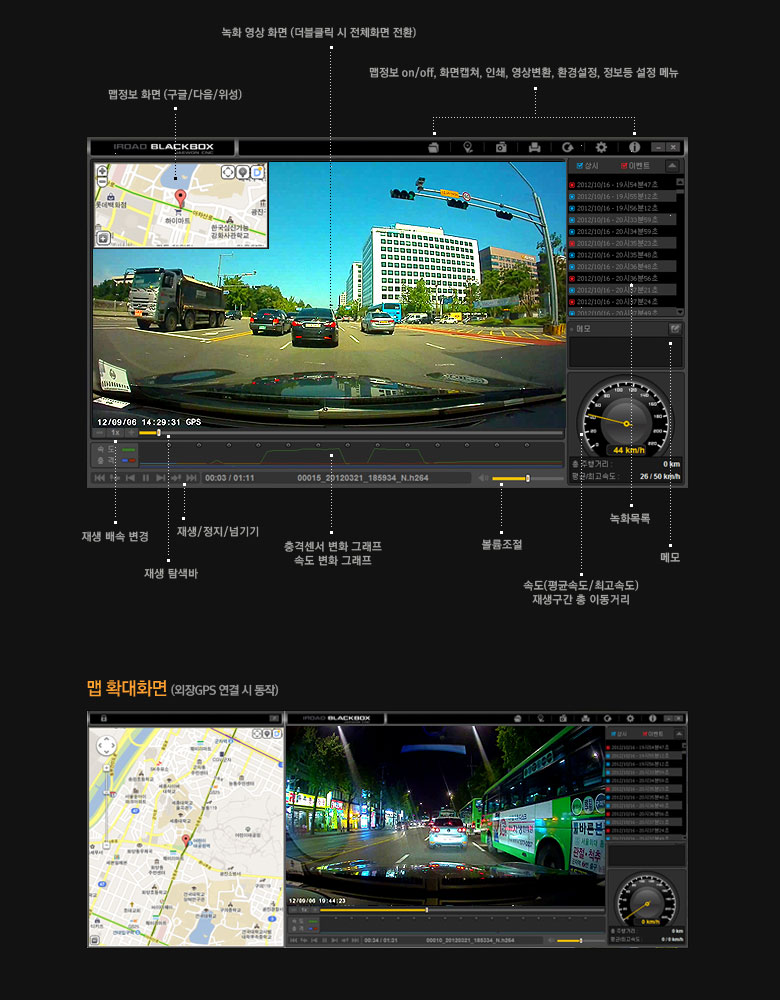Screen dimensions: 780x1000
Task: Click the print icon in daytime player toolbar
Action: click(534, 147)
